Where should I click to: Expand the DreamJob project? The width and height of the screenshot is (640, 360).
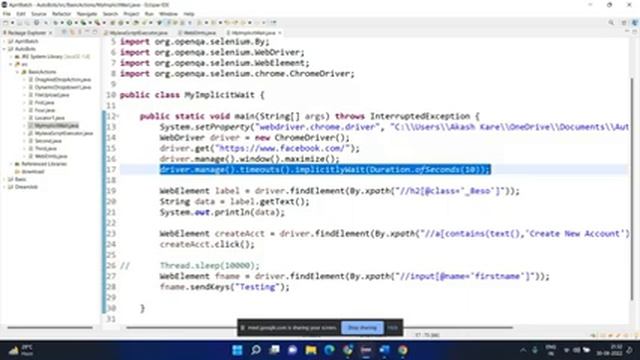coord(4,187)
